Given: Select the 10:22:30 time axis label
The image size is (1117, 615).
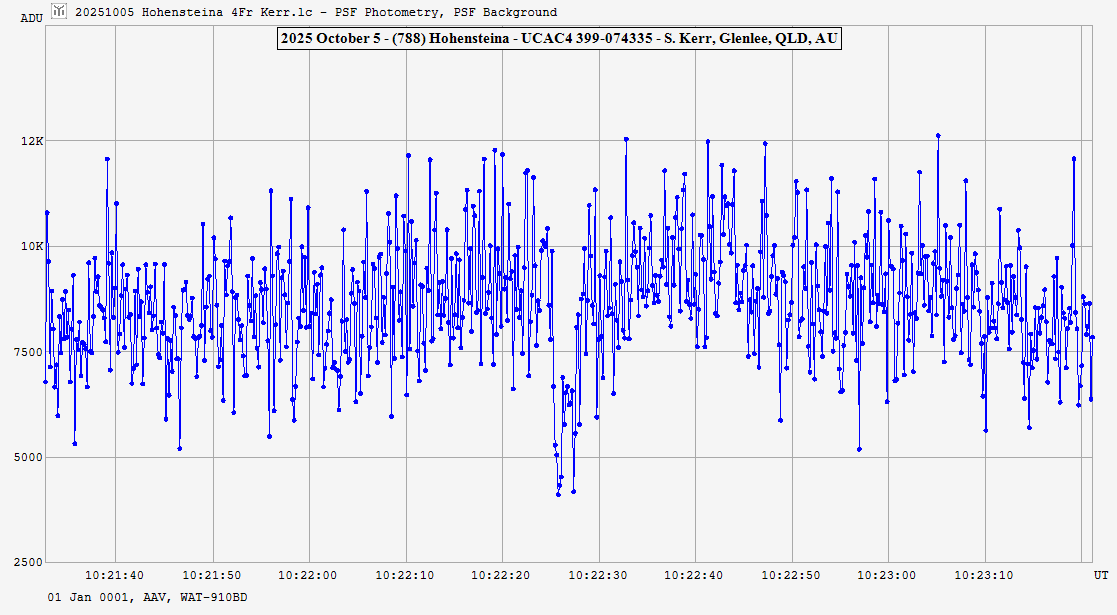Looking at the screenshot, I should pos(598,575).
